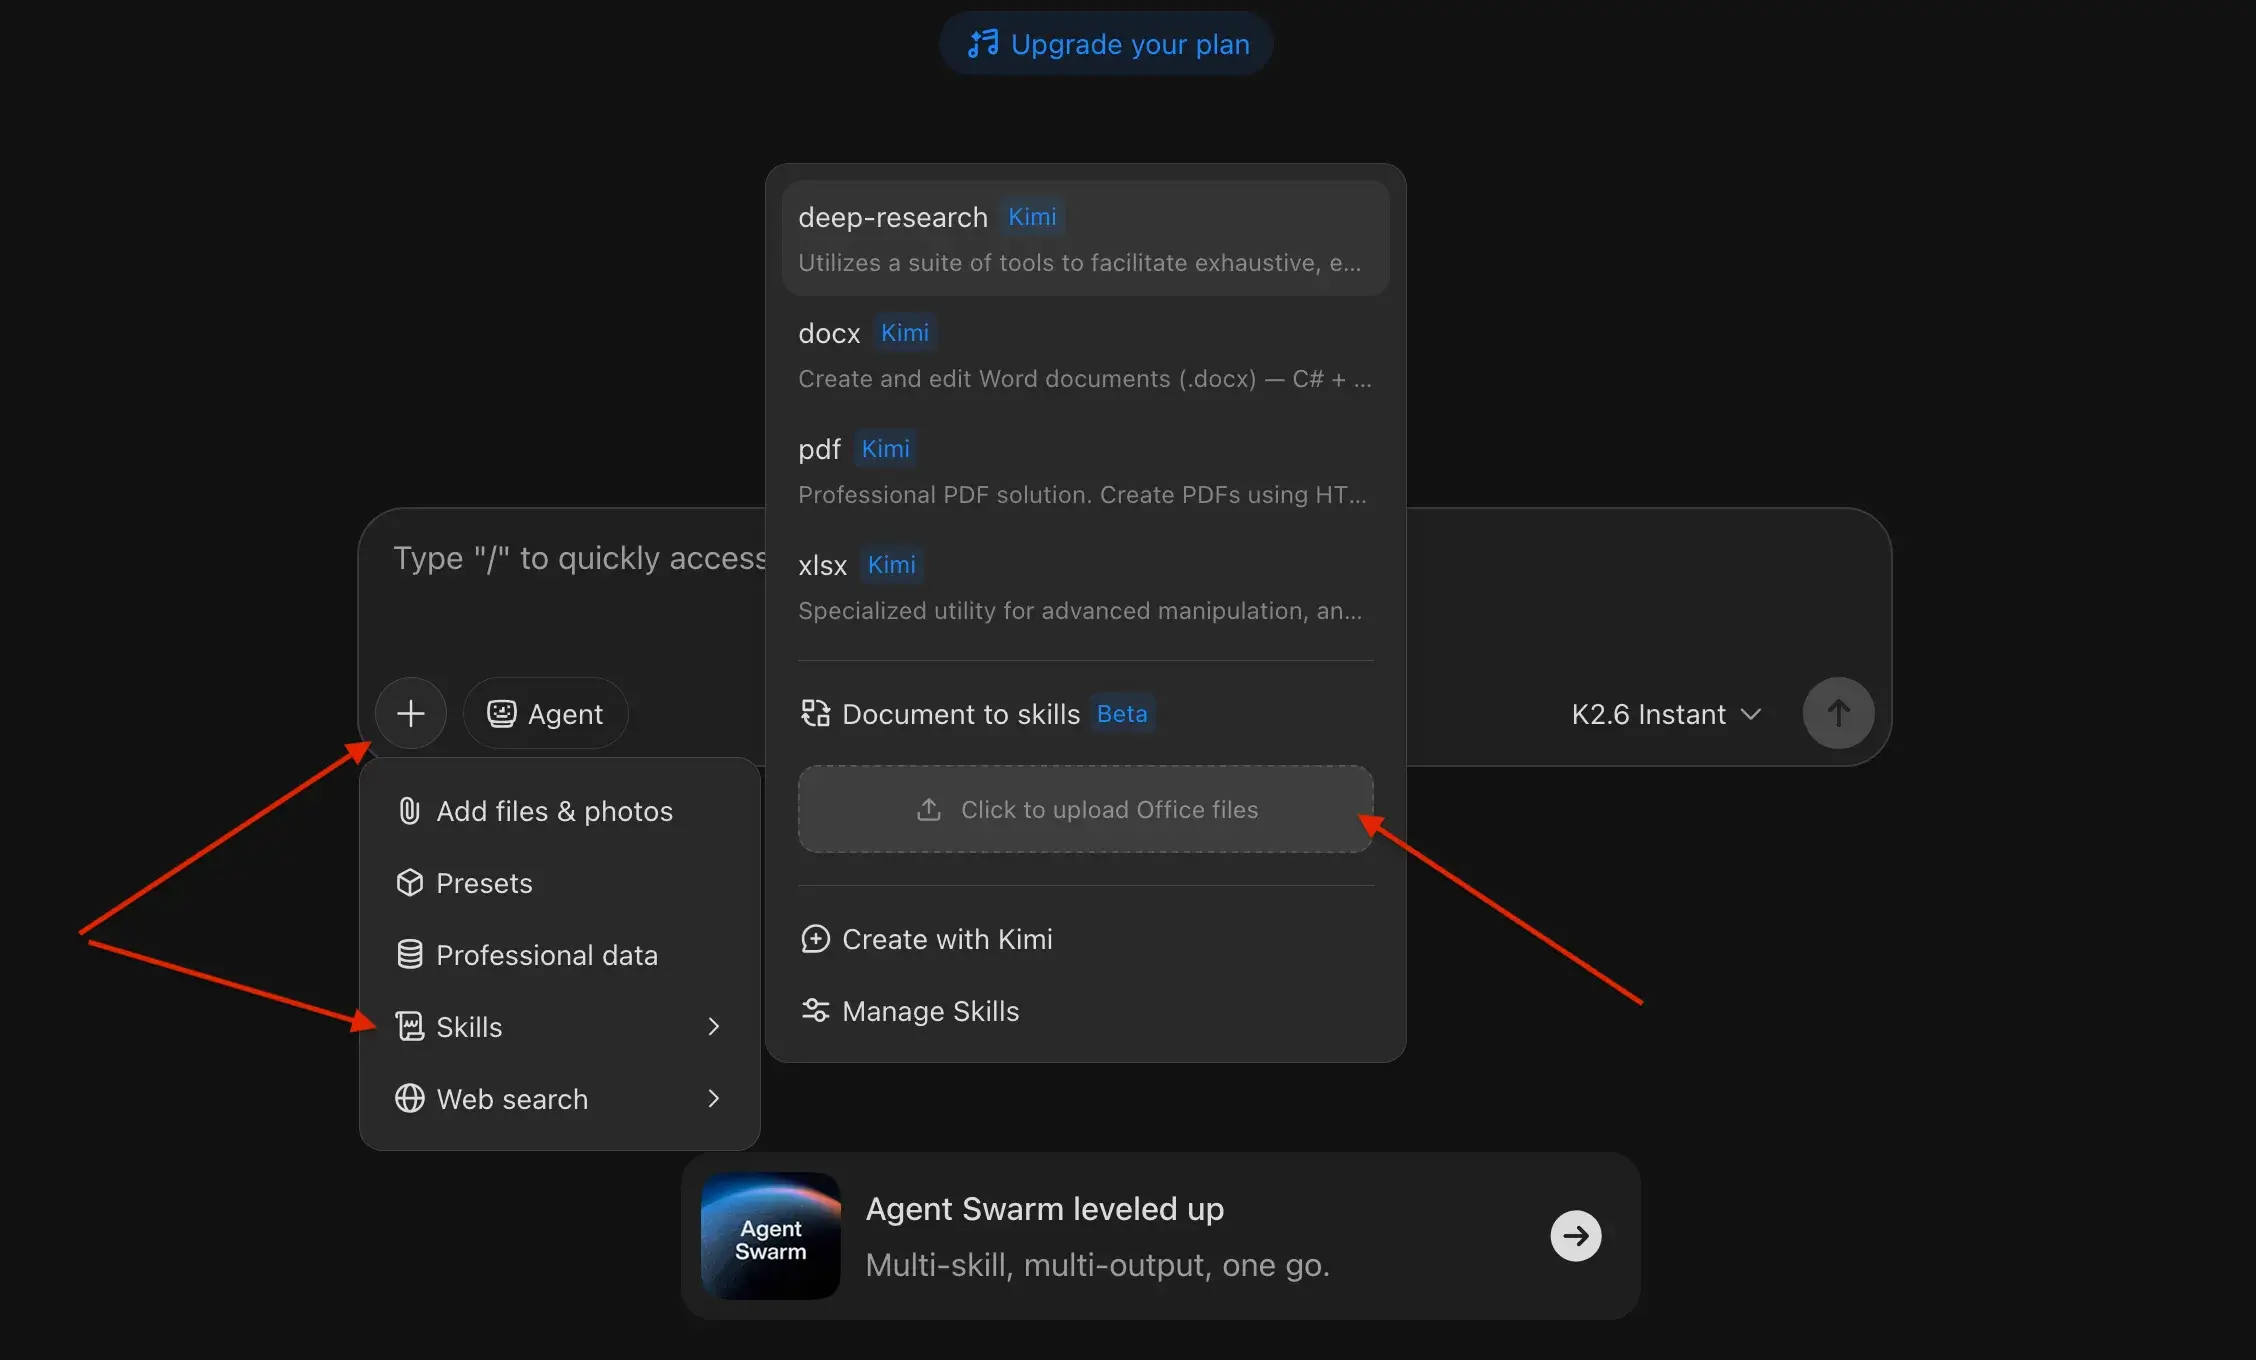This screenshot has width=2256, height=1360.
Task: Open Presets from the plus menu
Action: [x=560, y=883]
